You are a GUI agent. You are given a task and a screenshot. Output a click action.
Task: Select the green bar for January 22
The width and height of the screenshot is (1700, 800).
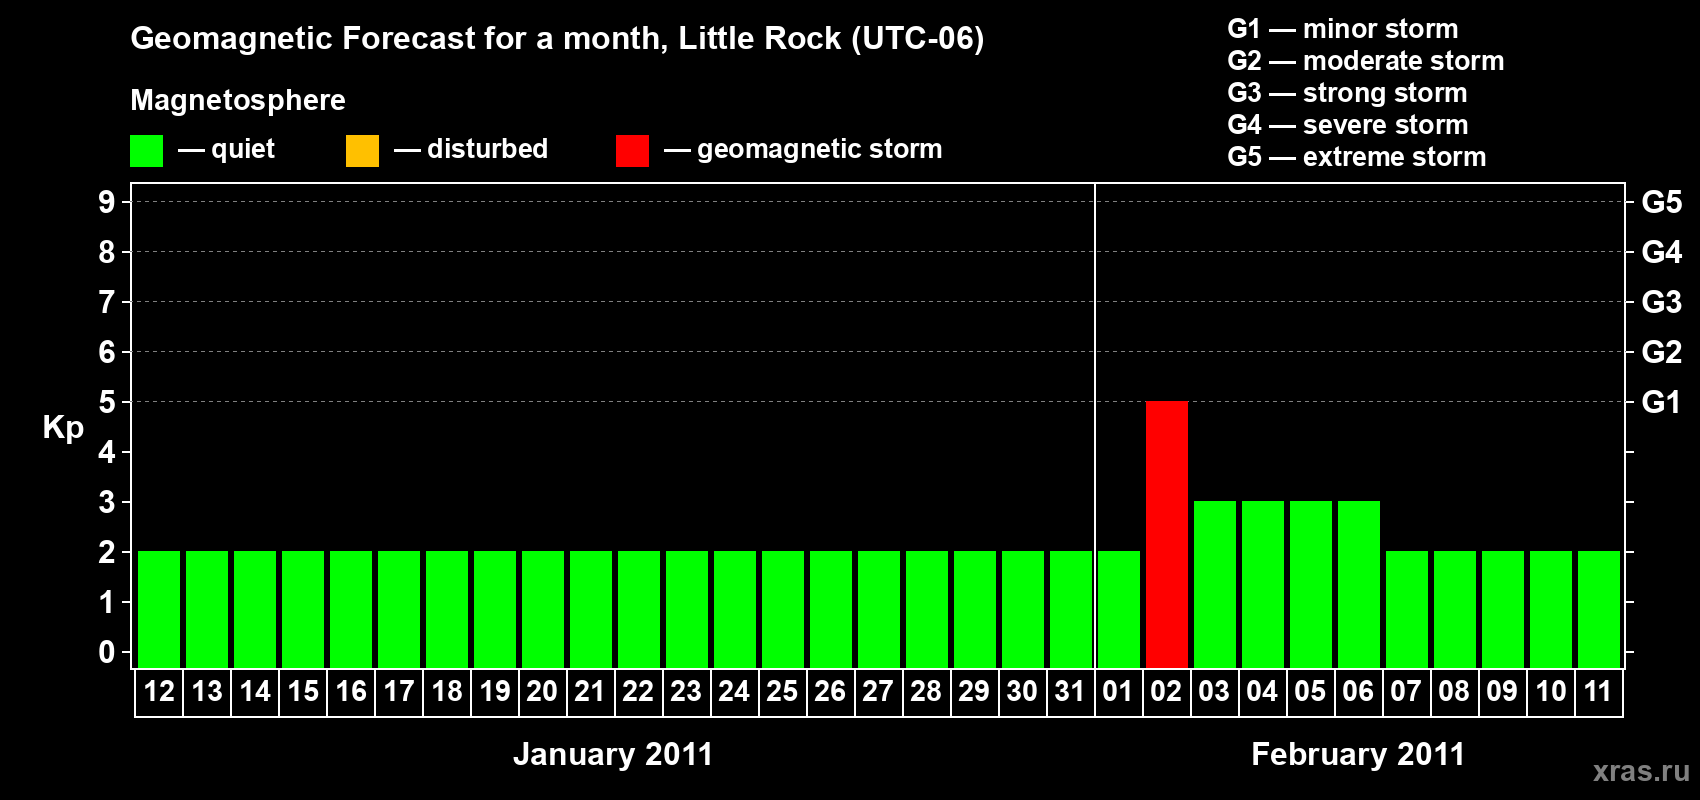tap(639, 609)
